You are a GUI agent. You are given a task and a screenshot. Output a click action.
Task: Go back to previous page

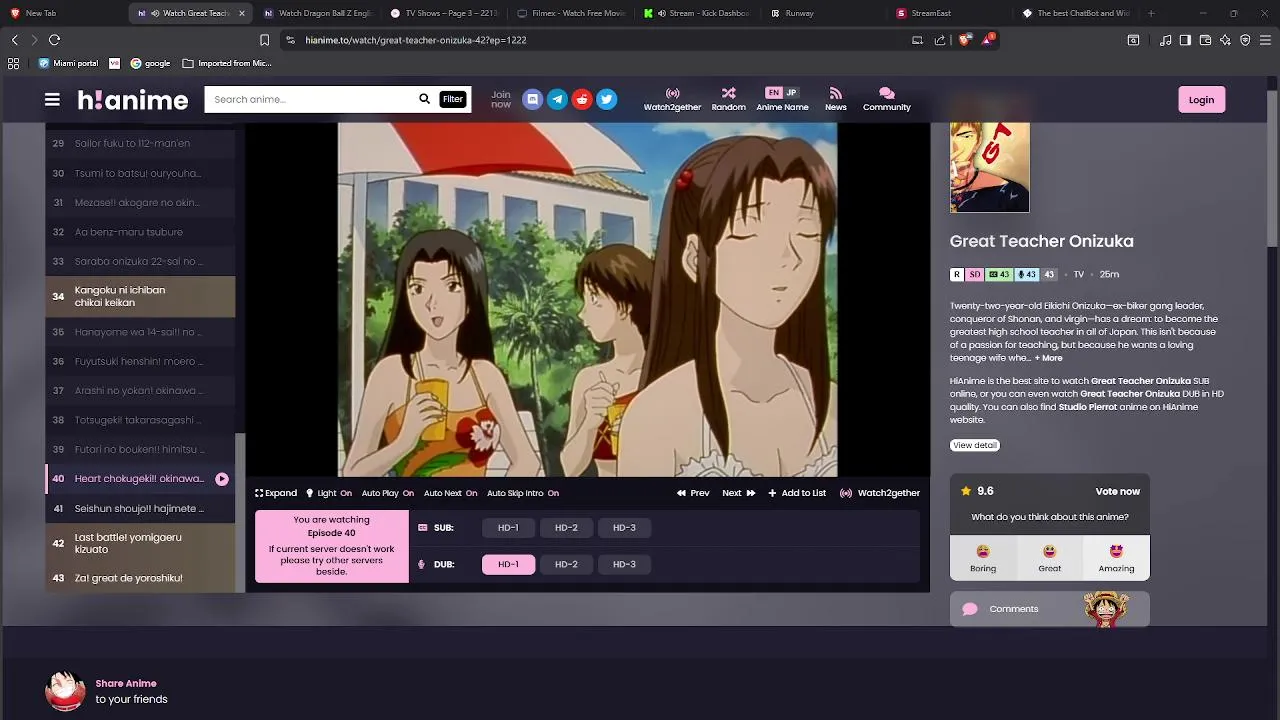14,40
